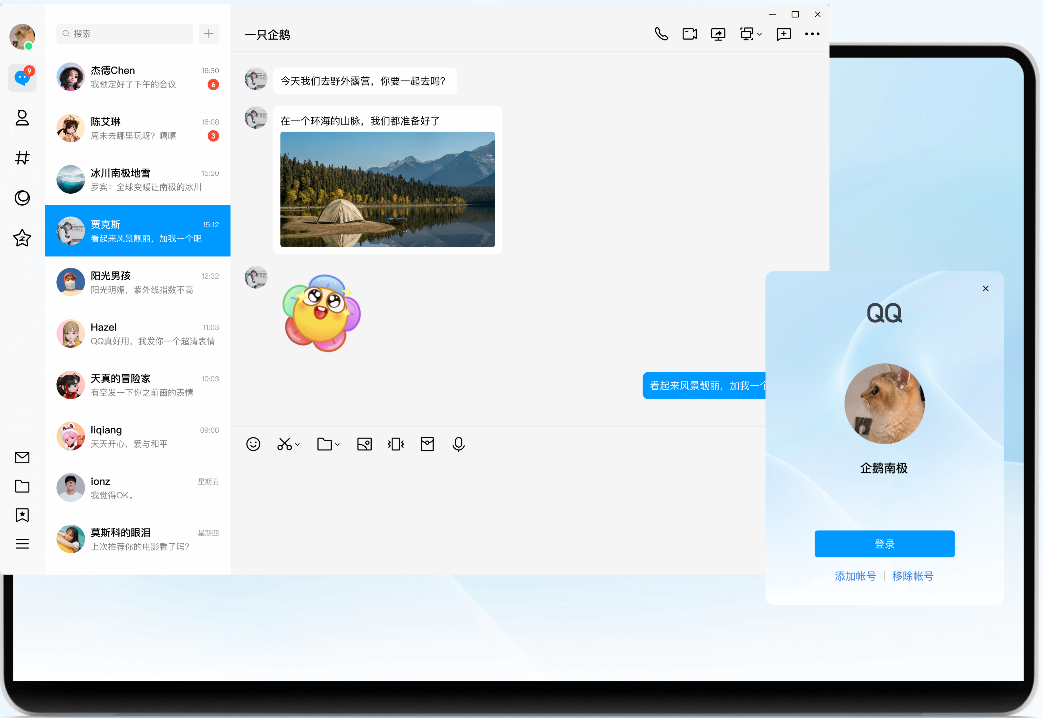1043x718 pixels.
Task: Click the 添加帐号 add account link
Action: coord(855,576)
